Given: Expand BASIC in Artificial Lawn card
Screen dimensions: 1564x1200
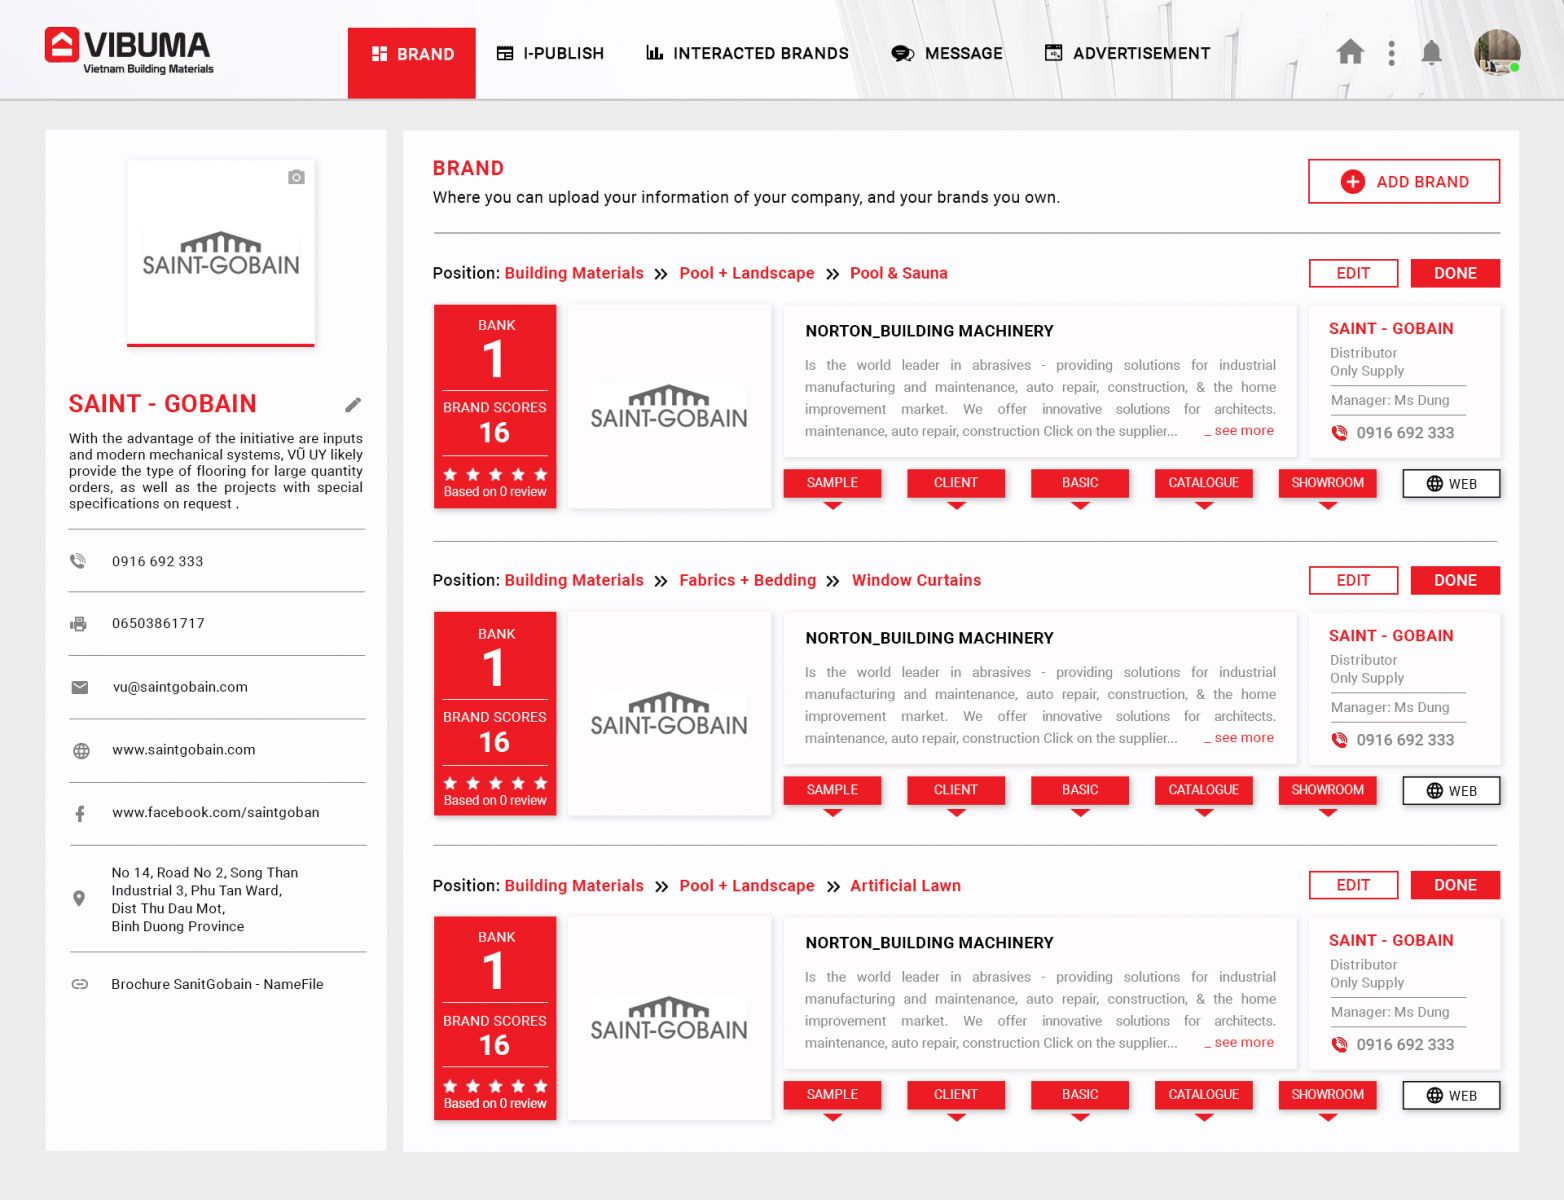Looking at the screenshot, I should point(1080,1096).
